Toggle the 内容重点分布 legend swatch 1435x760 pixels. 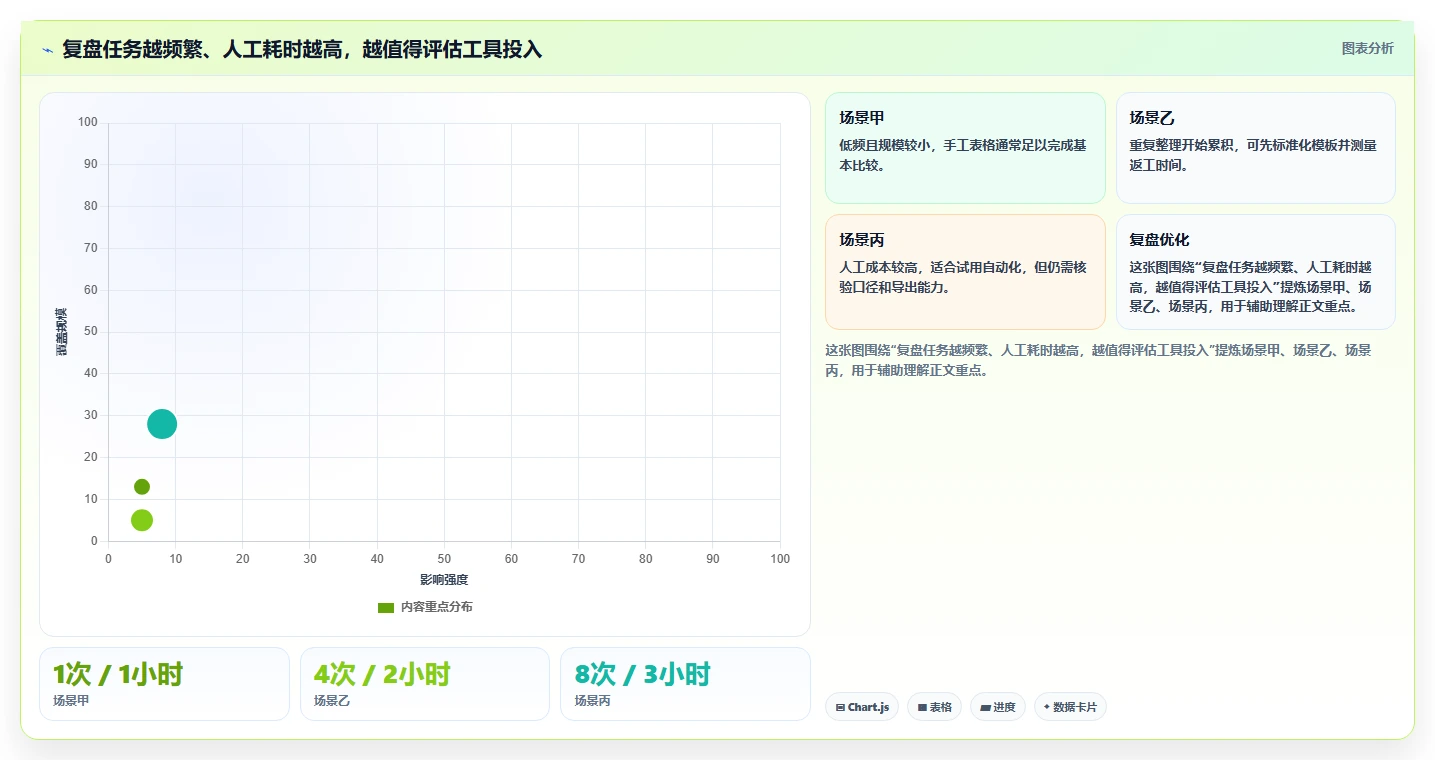386,607
